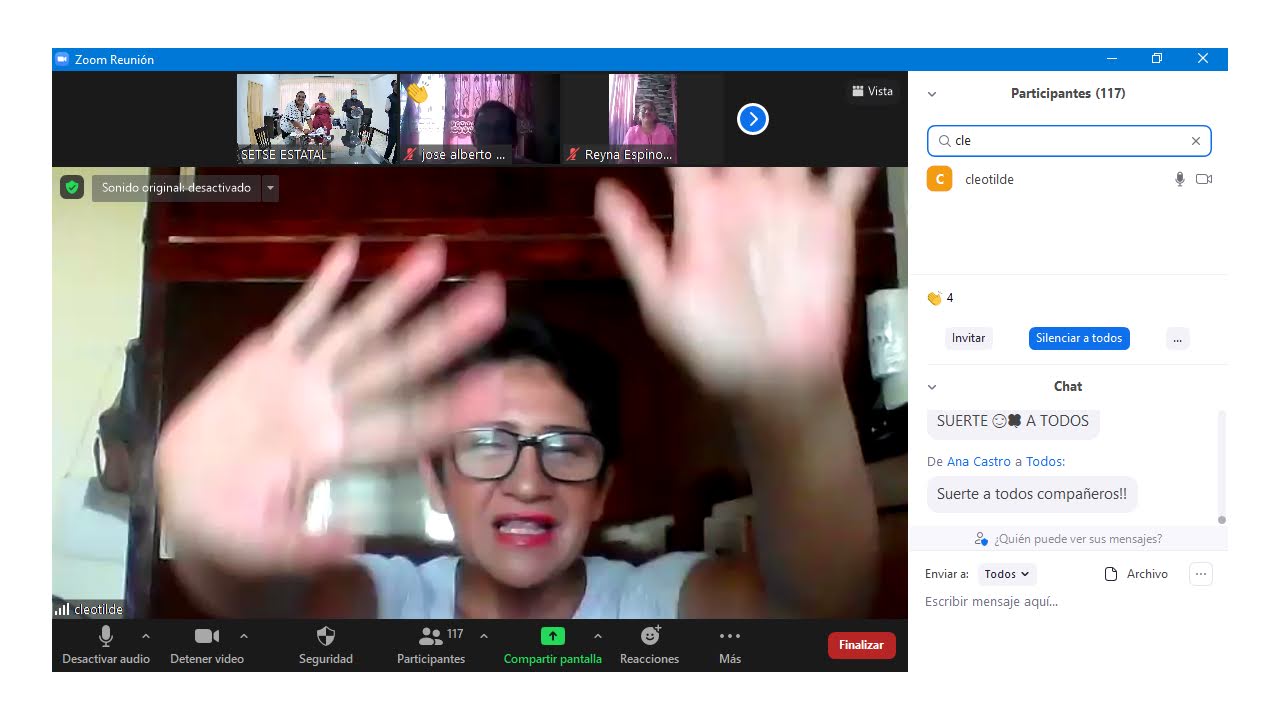Toggle Sonido original desactivado button
Viewport: 1280px width, 720px height.
(x=176, y=187)
